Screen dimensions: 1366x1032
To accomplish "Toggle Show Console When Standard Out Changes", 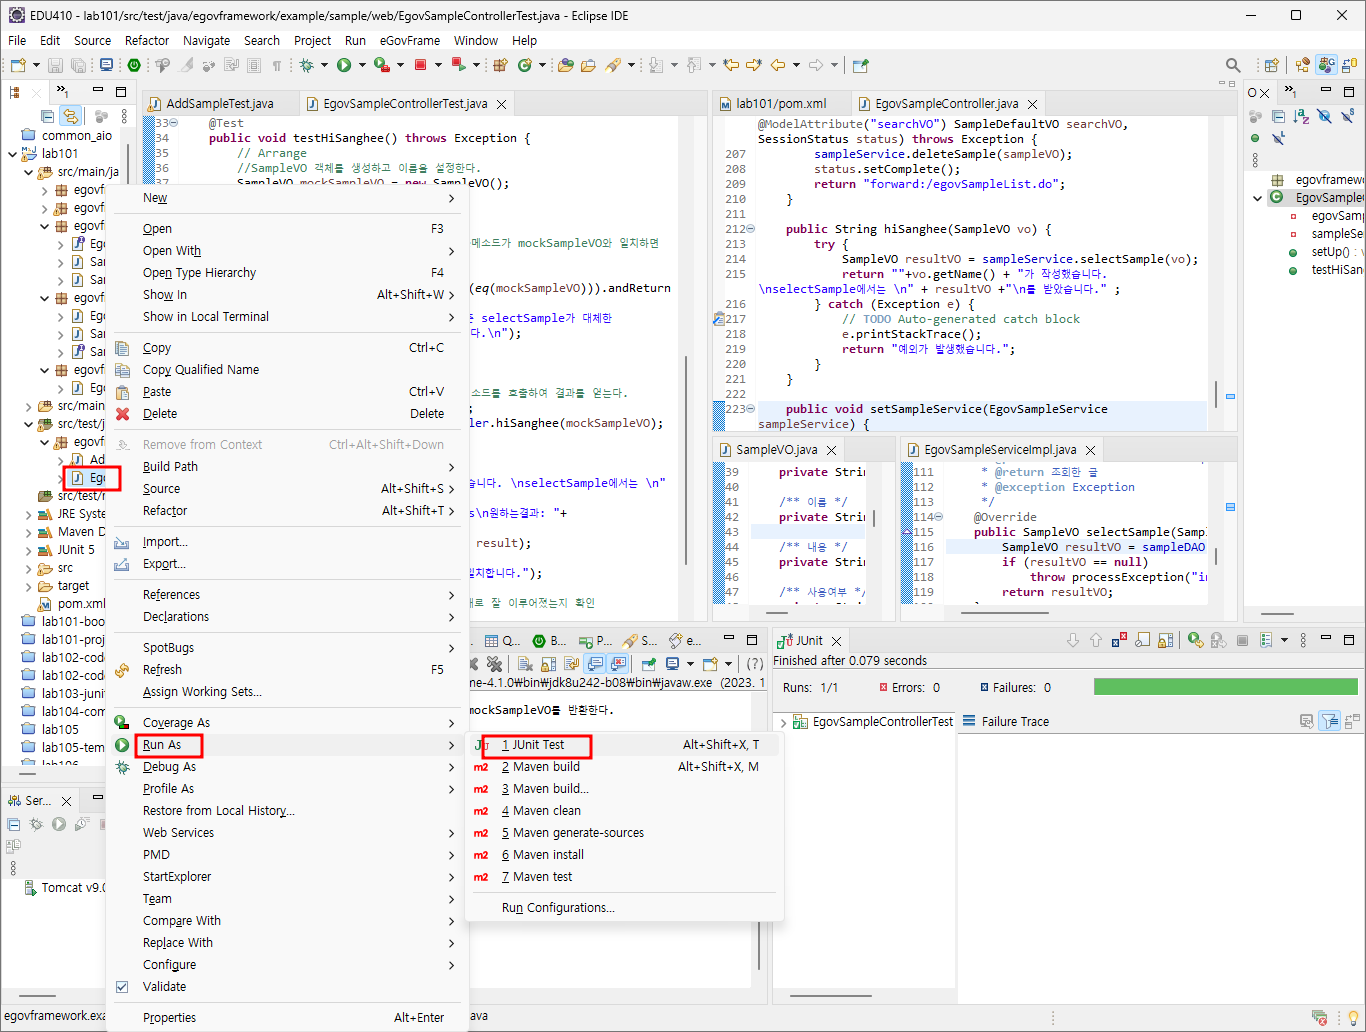I will [x=596, y=664].
